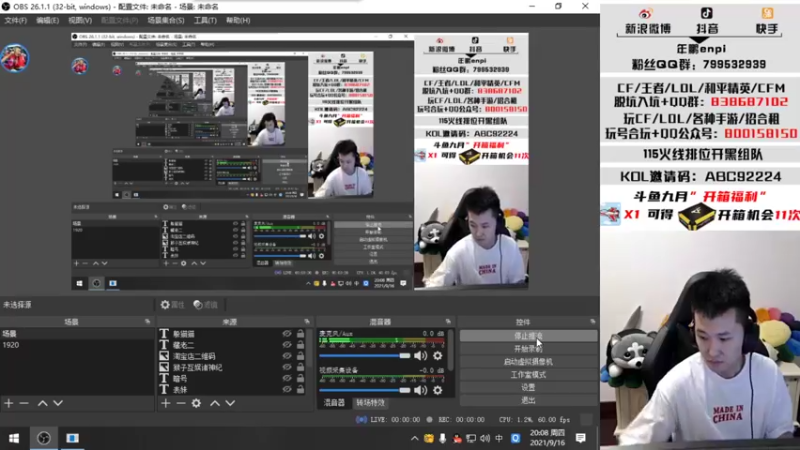
Task: Toggle the lock on the 淘宝店二维码 source
Action: click(x=300, y=356)
